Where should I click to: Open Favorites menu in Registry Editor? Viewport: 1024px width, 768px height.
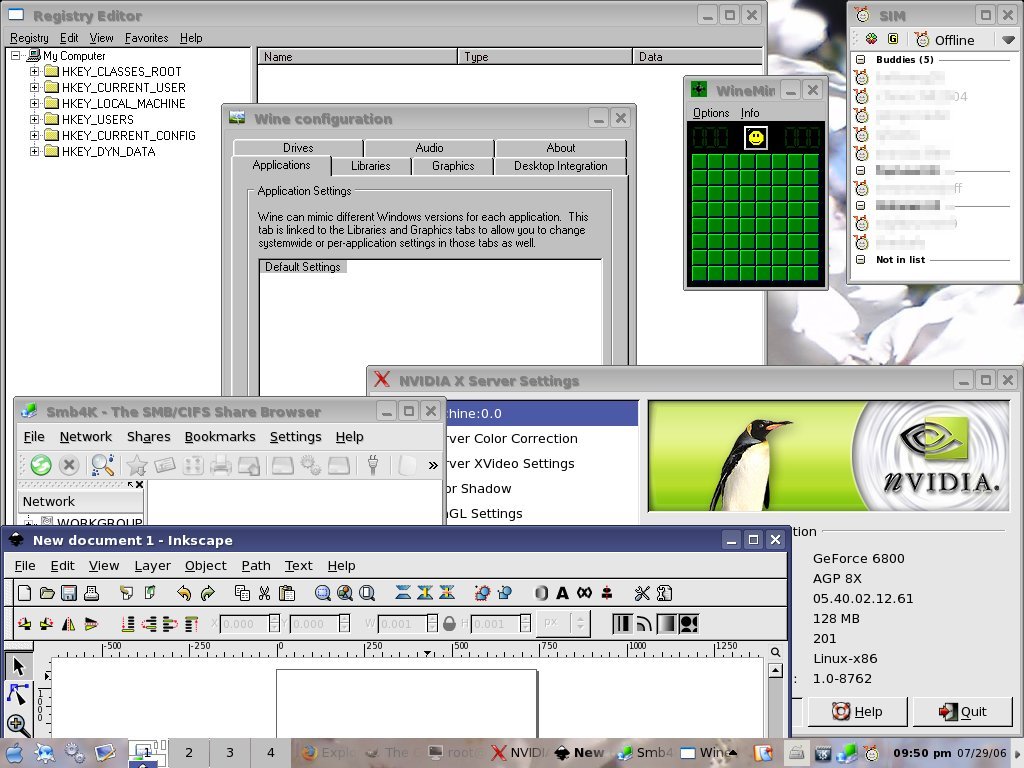[x=146, y=38]
